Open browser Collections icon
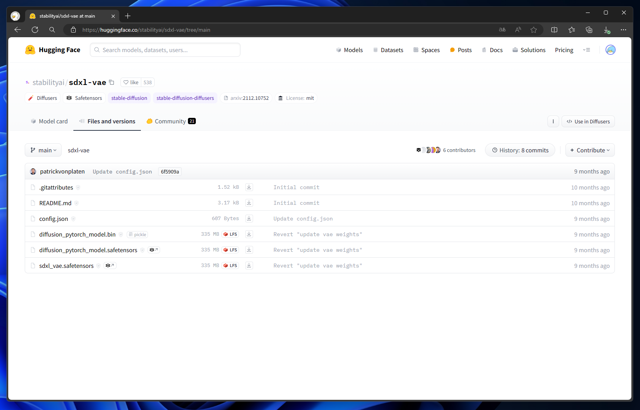Image resolution: width=640 pixels, height=410 pixels. [589, 29]
